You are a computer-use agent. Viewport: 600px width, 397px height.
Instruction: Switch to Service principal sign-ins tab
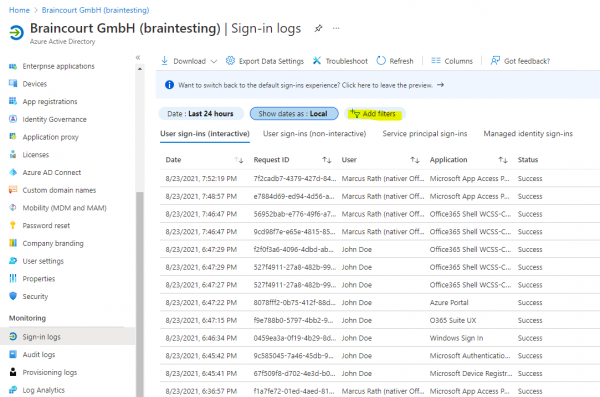425,134
